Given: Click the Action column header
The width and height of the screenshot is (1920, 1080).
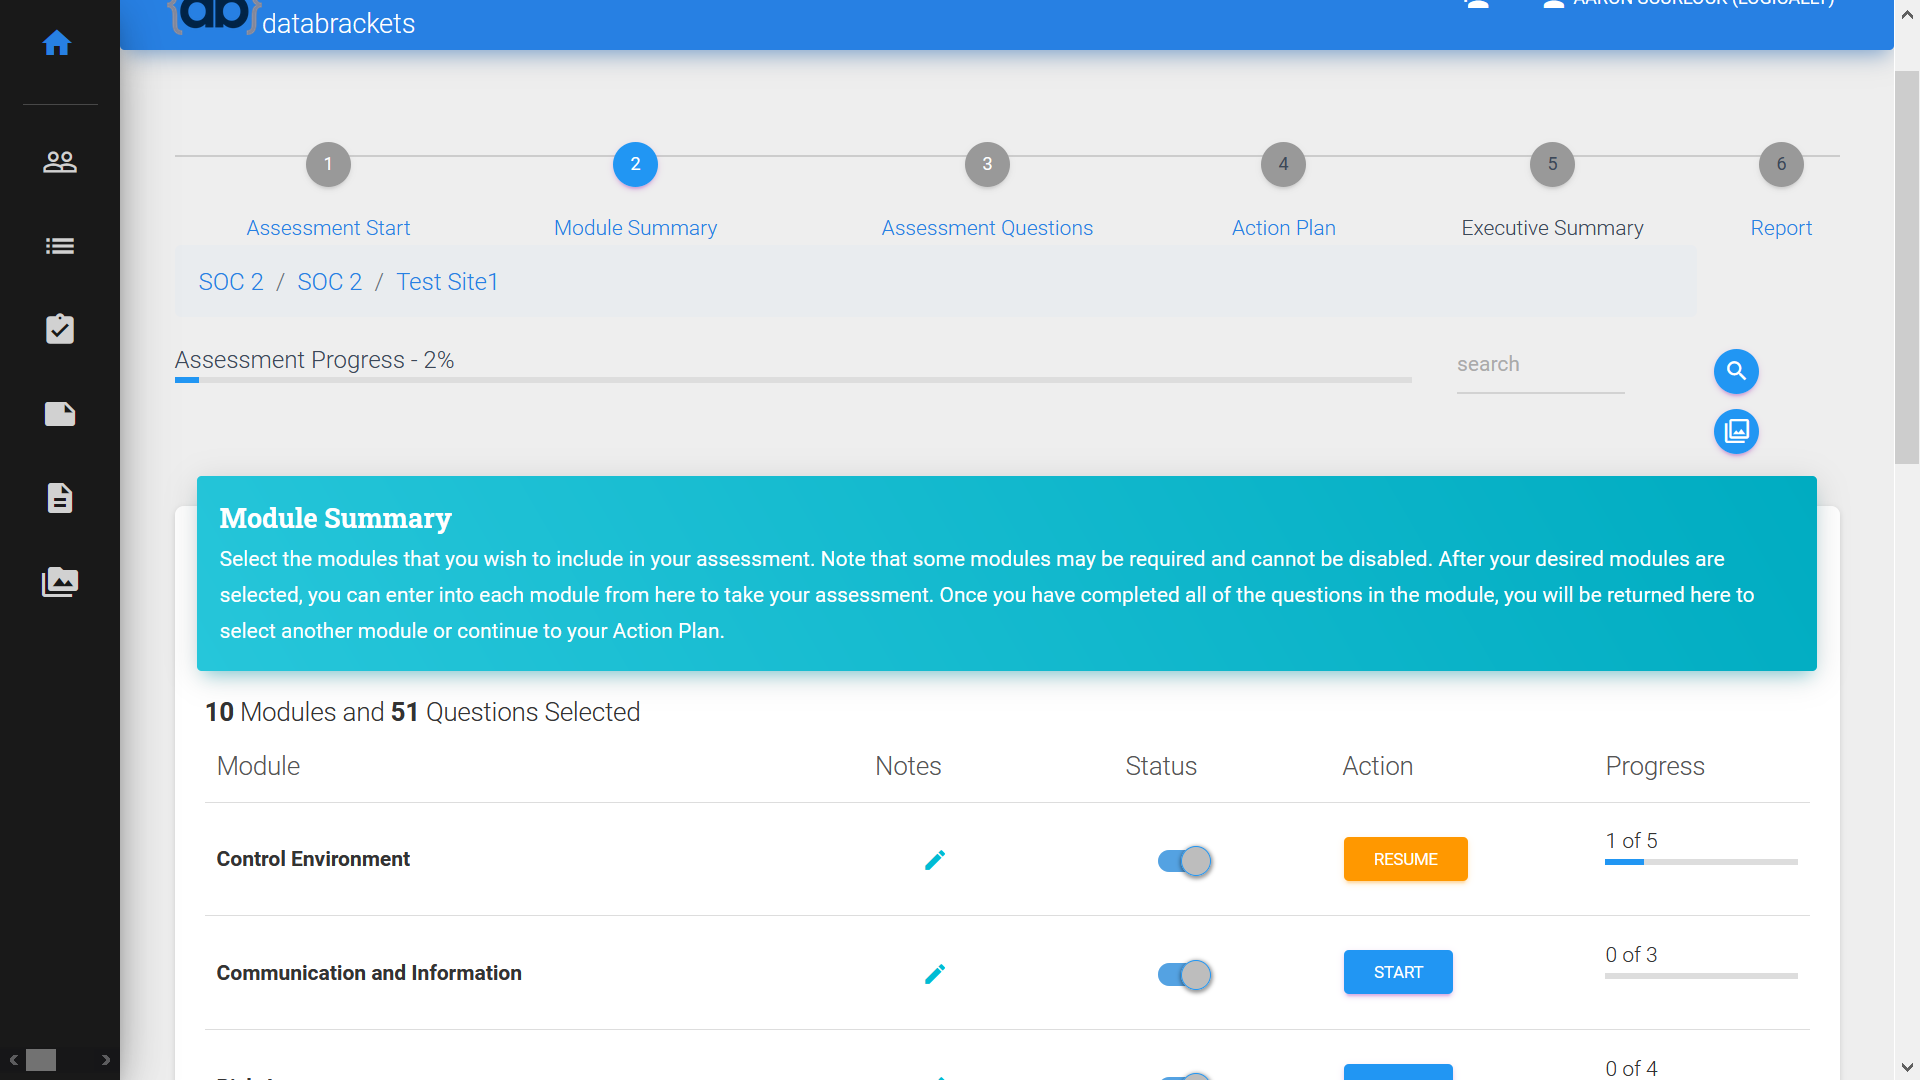Looking at the screenshot, I should coord(1377,766).
